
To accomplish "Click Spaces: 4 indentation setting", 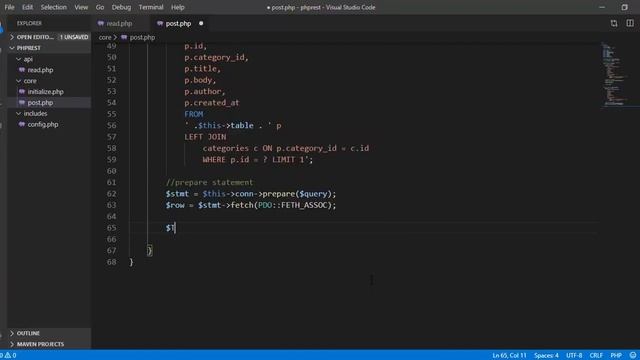I will (546, 356).
